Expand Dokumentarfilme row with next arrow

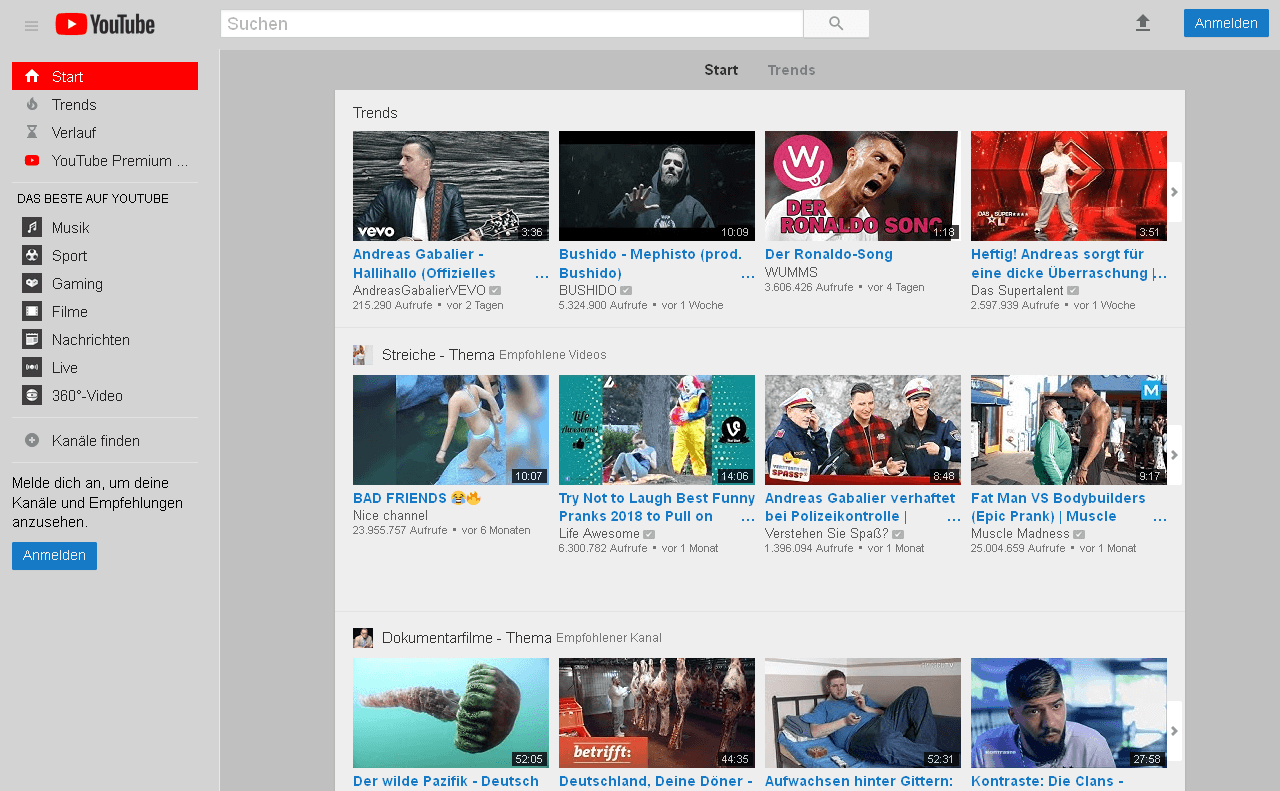(1175, 731)
